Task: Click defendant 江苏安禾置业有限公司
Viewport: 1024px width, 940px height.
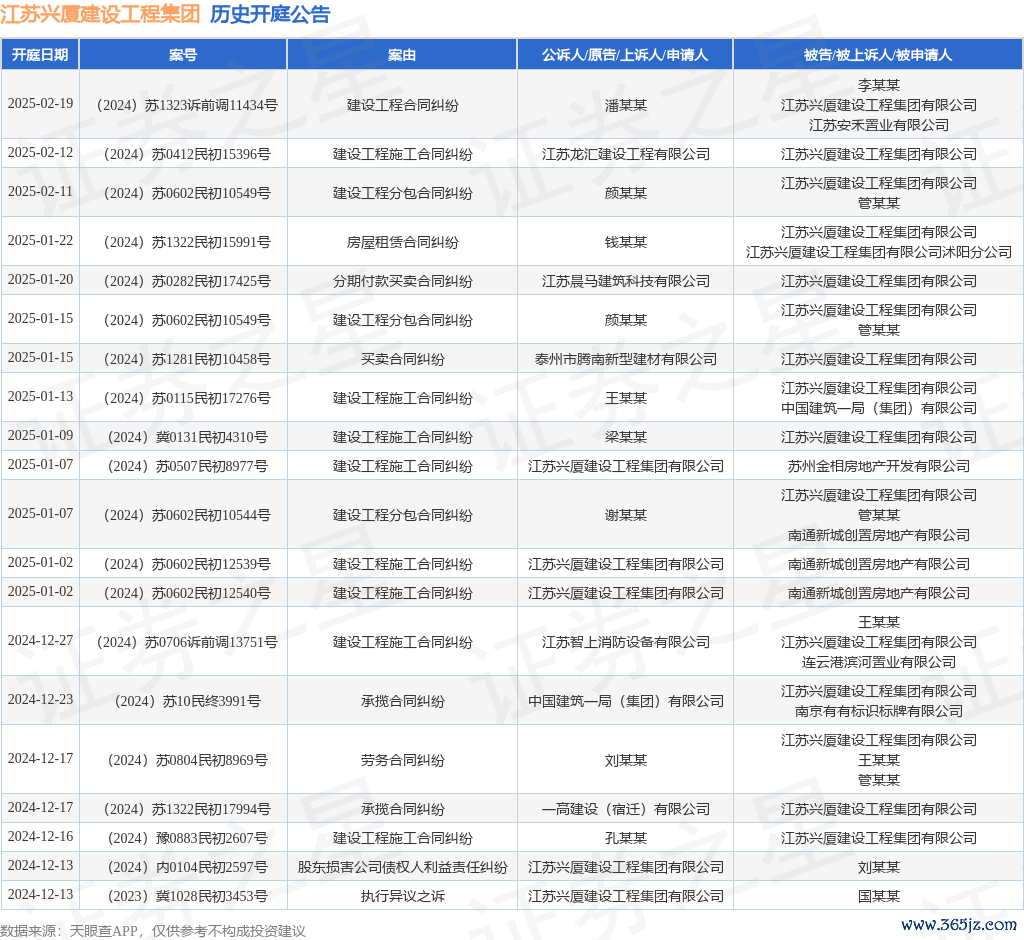Action: [x=879, y=125]
